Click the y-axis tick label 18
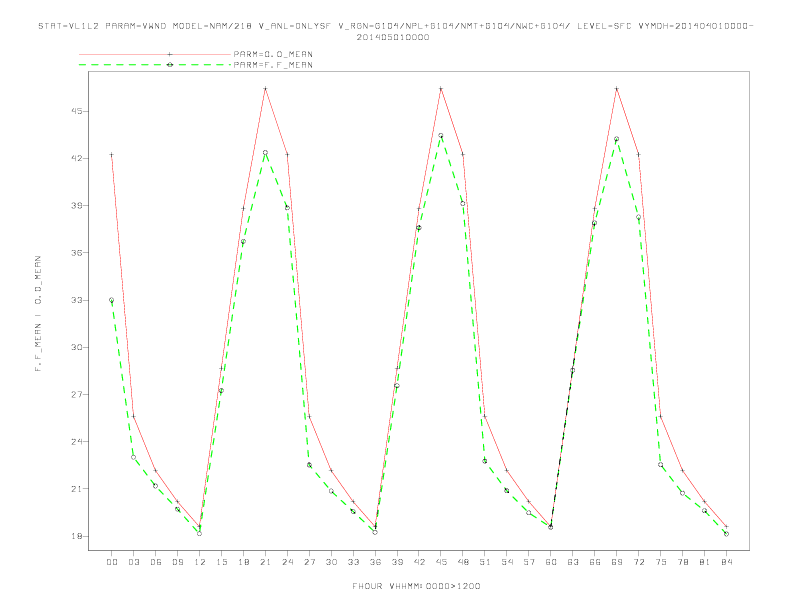Viewport: 792px width, 612px height. click(77, 536)
